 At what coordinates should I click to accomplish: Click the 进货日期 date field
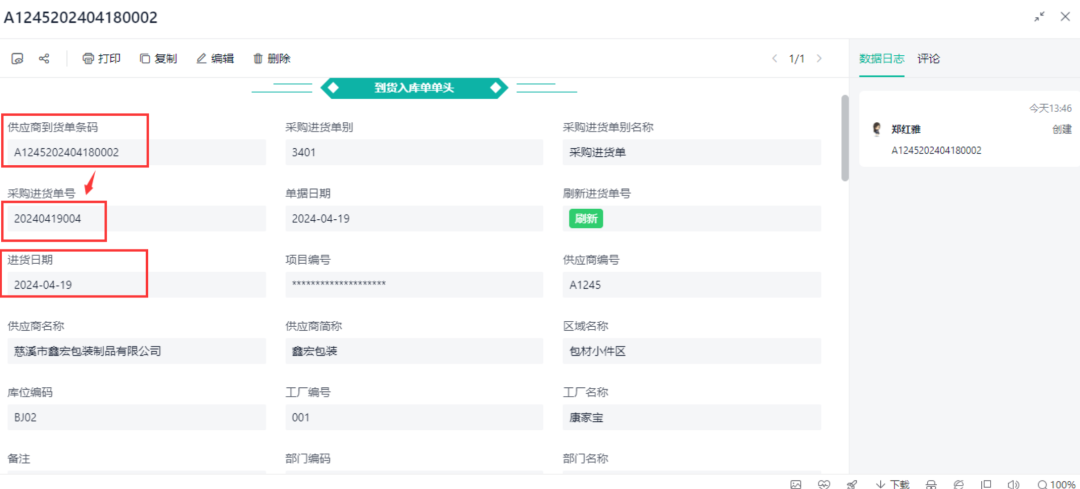point(135,285)
